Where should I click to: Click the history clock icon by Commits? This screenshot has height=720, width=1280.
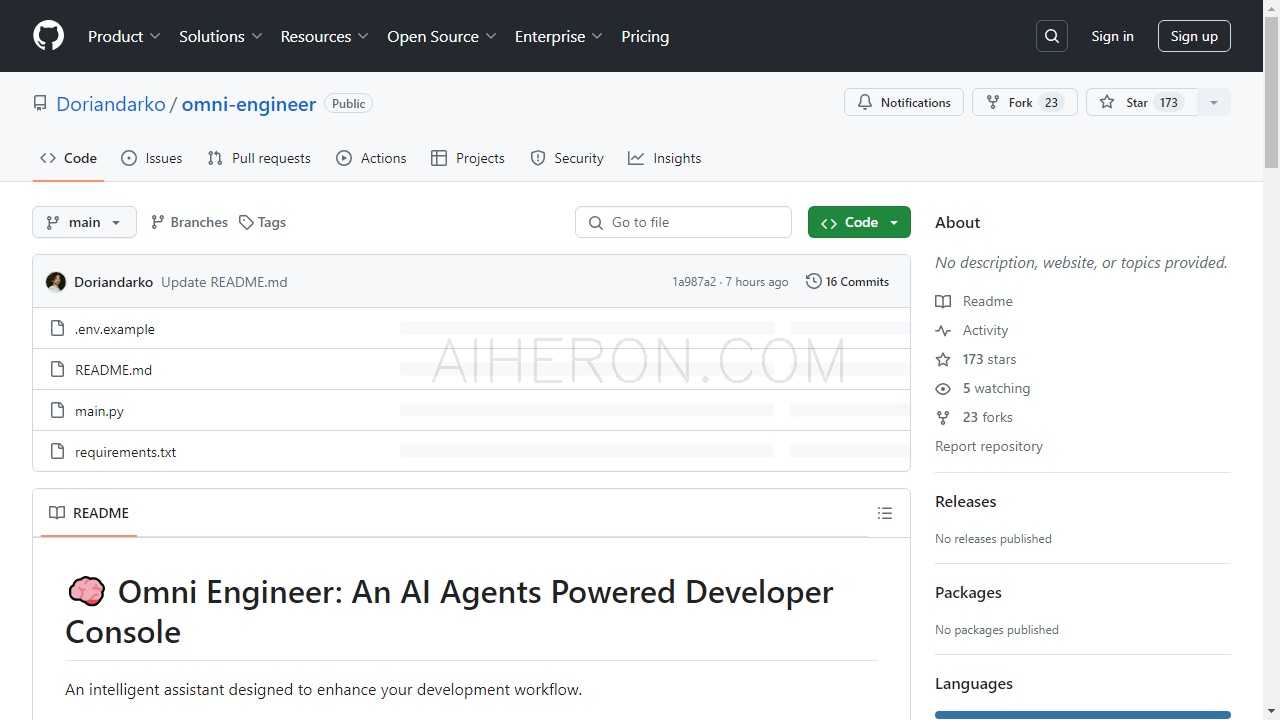814,282
